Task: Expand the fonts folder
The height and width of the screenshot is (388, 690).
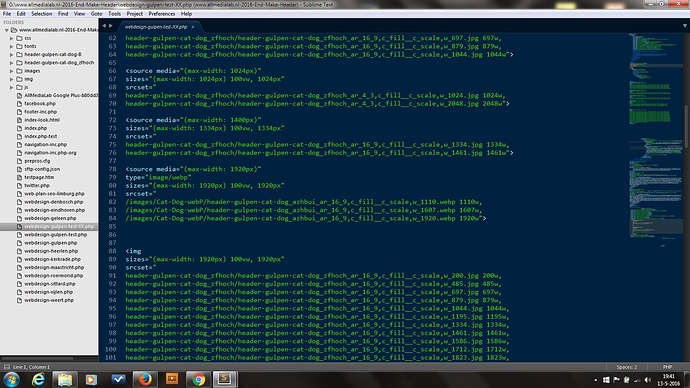Action: tap(12, 46)
